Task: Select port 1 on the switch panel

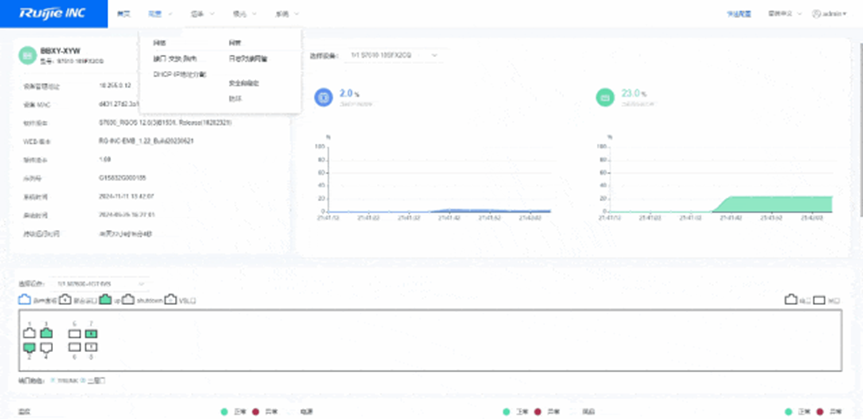Action: 29,333
